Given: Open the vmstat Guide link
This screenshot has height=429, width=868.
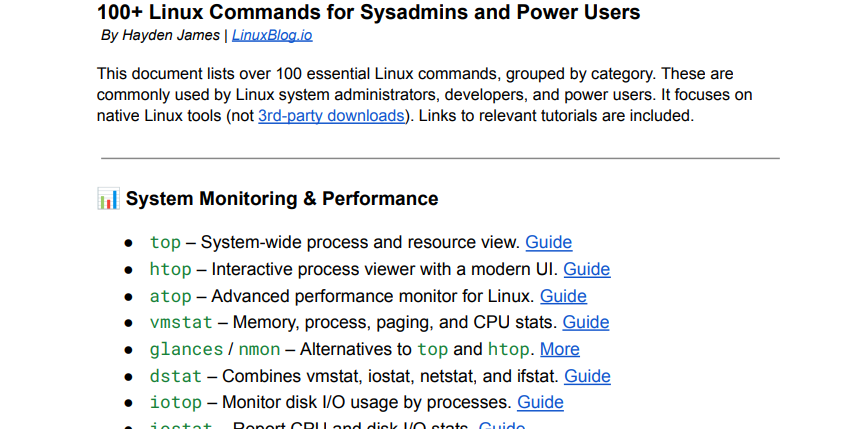Looking at the screenshot, I should coord(585,322).
